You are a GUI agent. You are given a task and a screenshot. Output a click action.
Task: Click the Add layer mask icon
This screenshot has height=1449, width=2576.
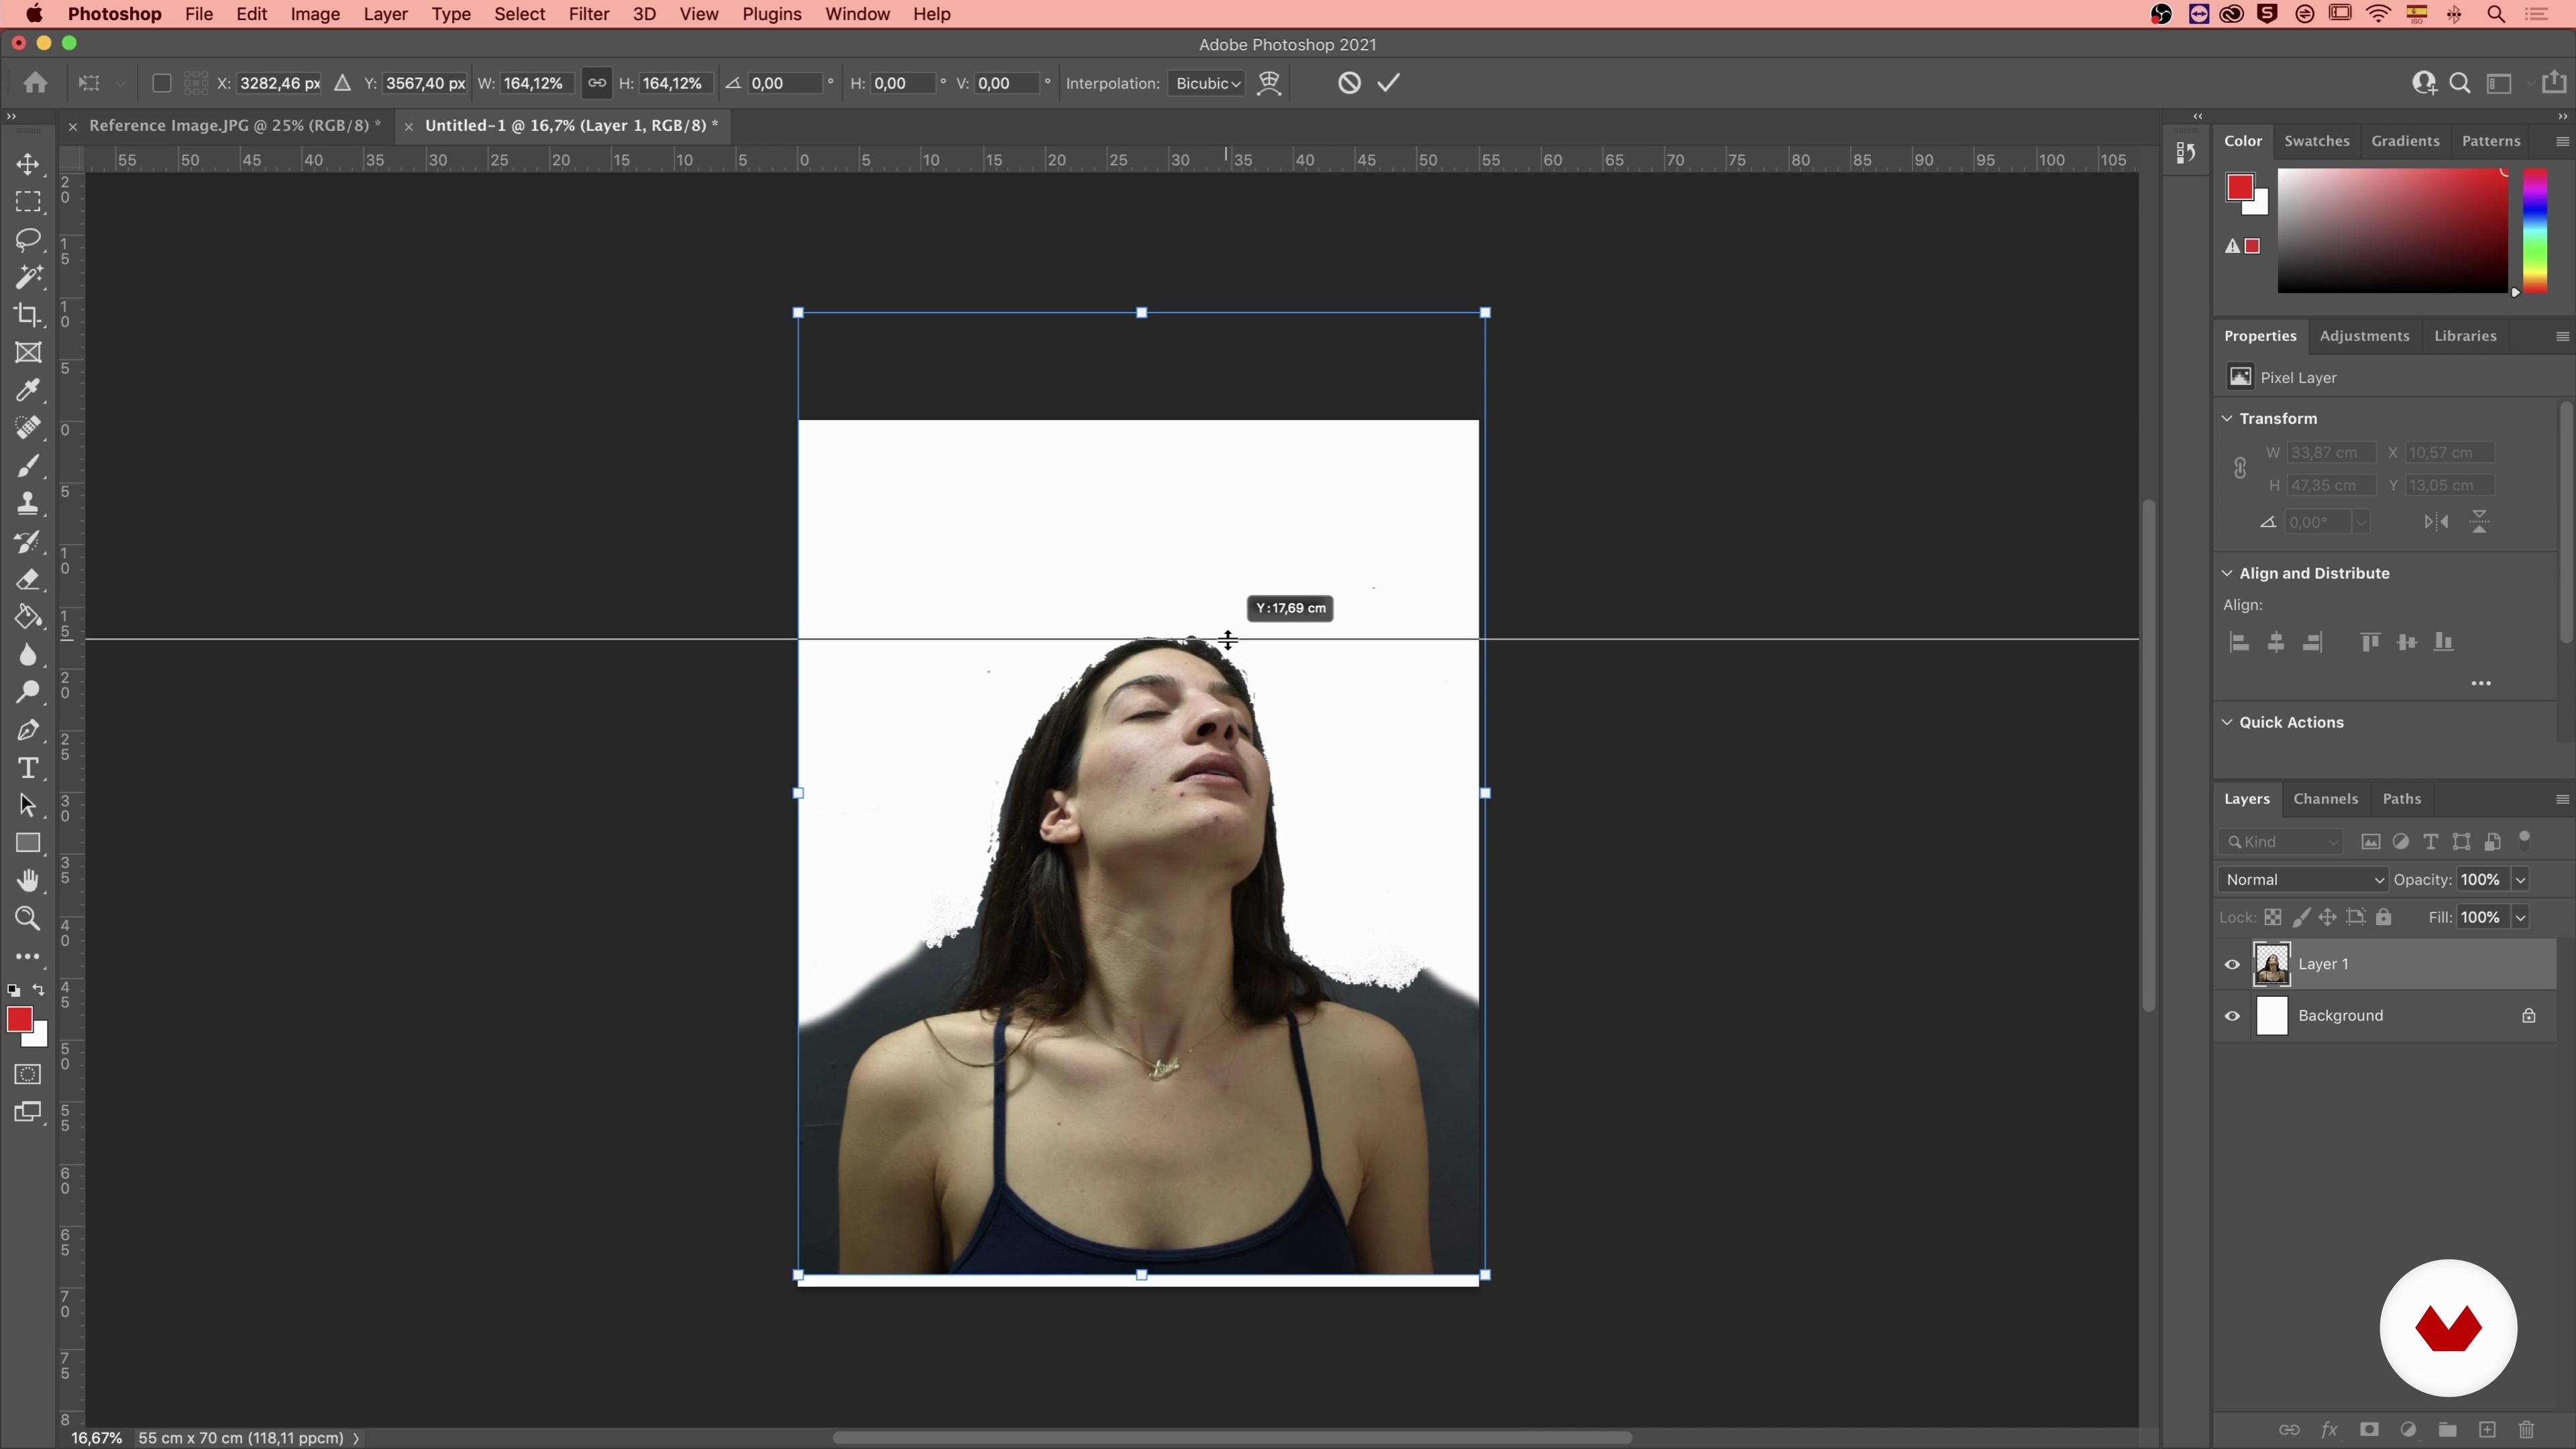coord(2369,1430)
